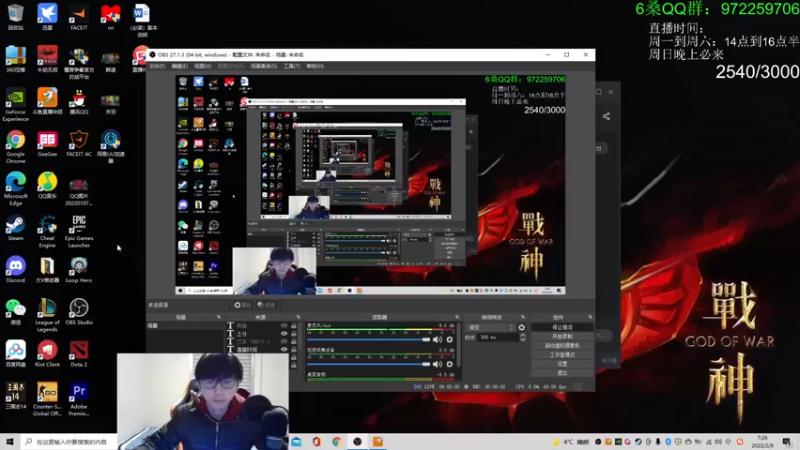This screenshot has height=450, width=800.
Task: Open the GeeGee desktop shortcut
Action: point(47,143)
